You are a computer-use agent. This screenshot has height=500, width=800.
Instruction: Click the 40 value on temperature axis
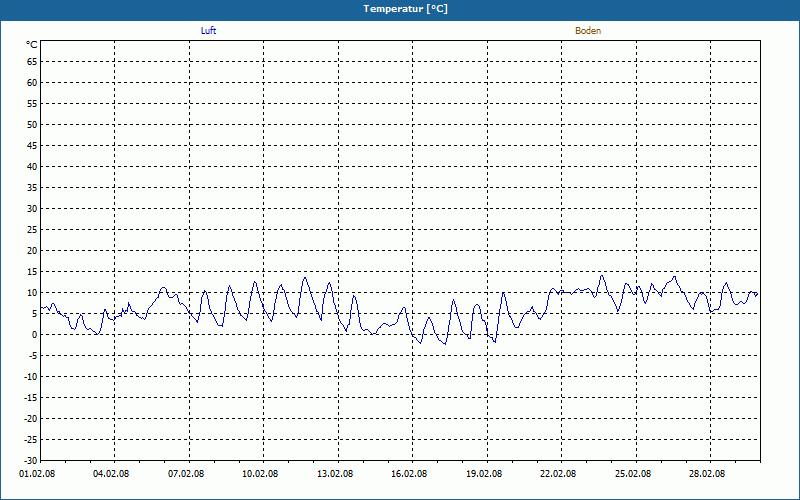click(x=32, y=166)
